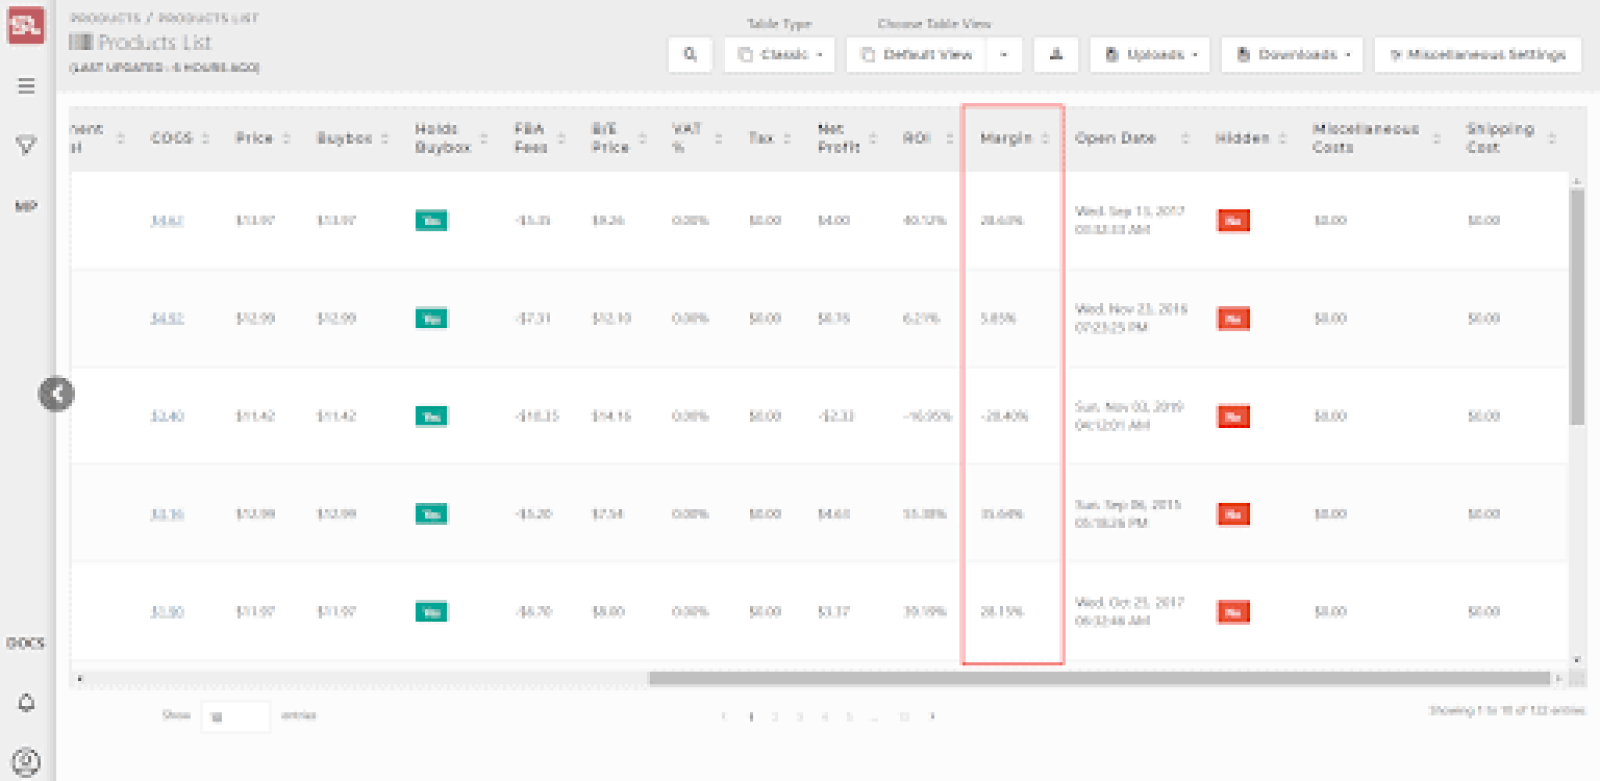The image size is (1600, 781).
Task: Select Margin value 5.85%
Action: coord(998,319)
